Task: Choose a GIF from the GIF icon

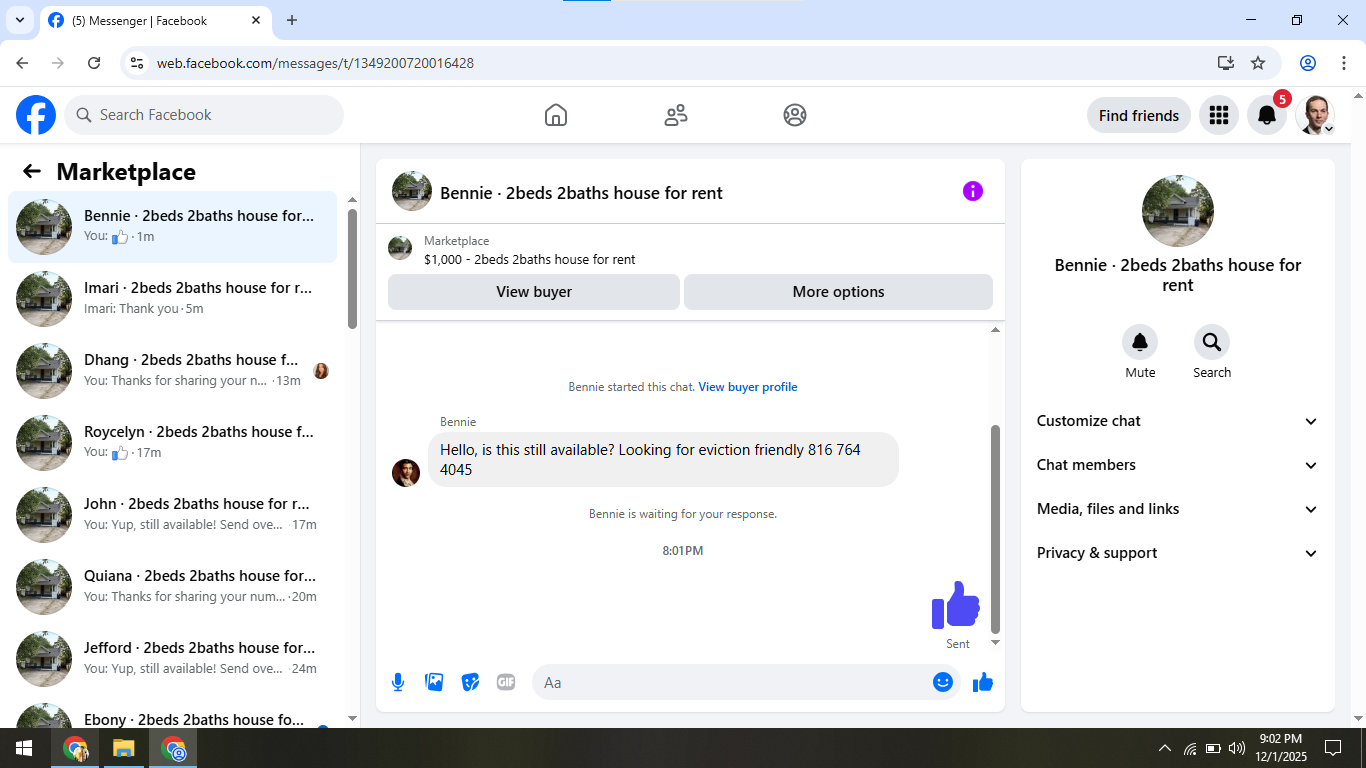Action: click(506, 682)
